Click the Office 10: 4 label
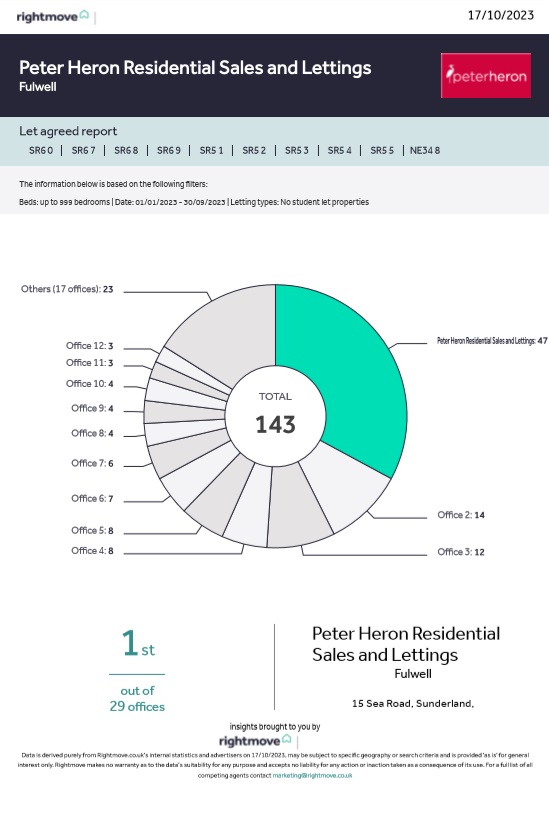Image resolution: width=549 pixels, height=815 pixels. point(89,384)
